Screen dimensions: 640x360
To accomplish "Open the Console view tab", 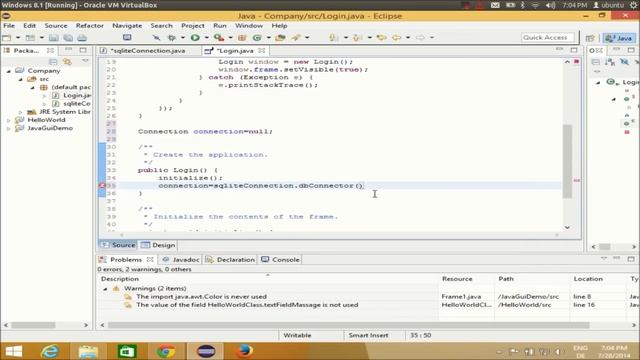I will (x=280, y=260).
